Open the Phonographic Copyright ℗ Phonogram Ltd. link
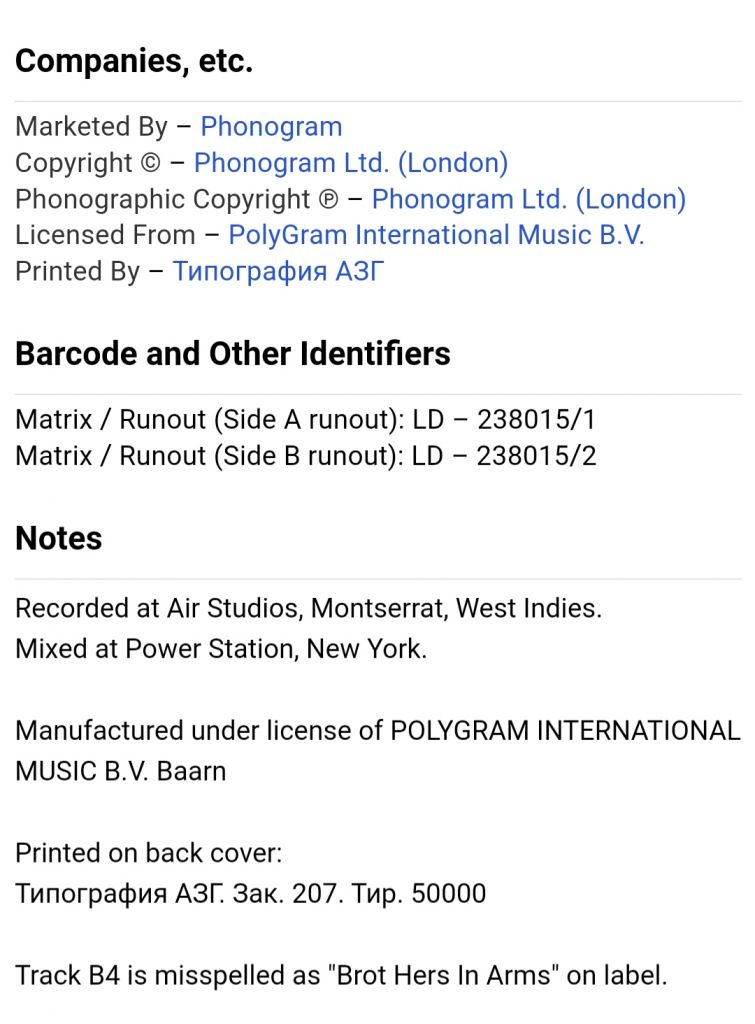Image resolution: width=755 pixels, height=1024 pixels. click(x=528, y=199)
